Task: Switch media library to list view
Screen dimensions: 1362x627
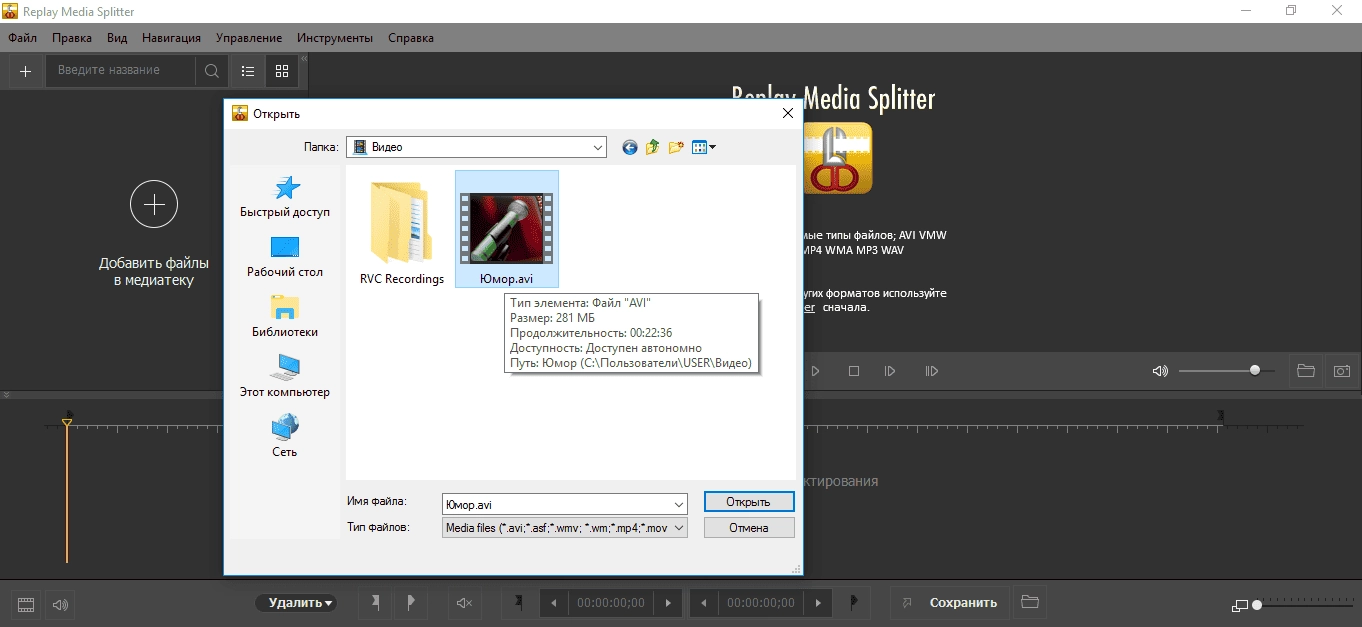Action: coord(248,71)
